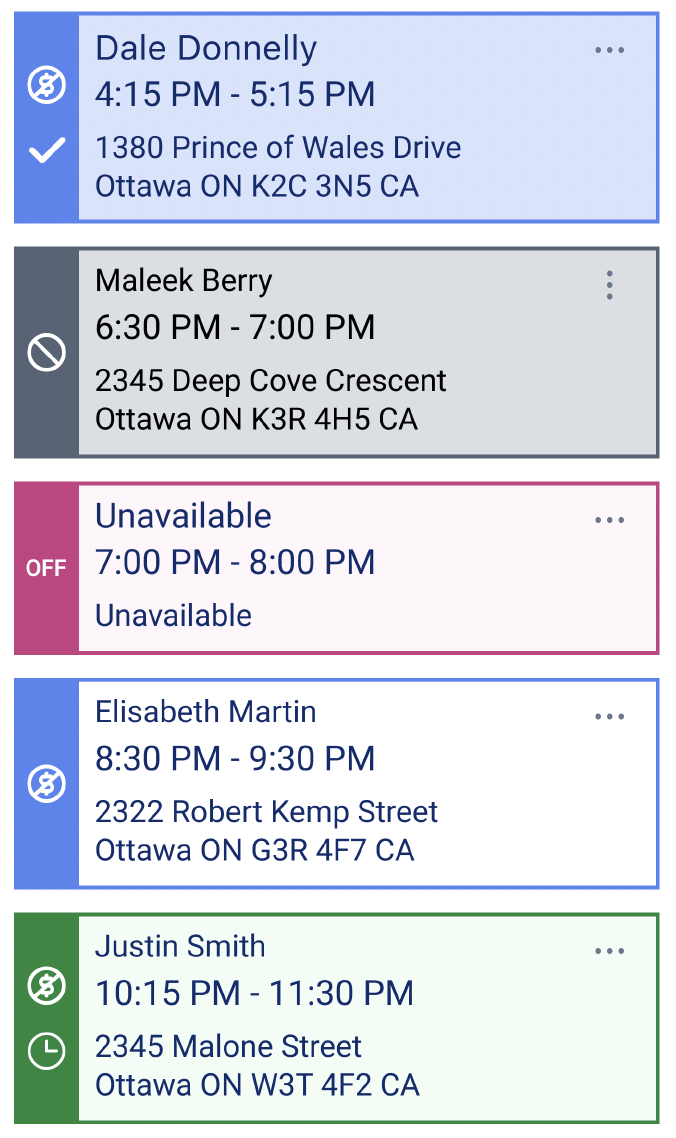Click the 2322 Robert Kemp Street address
The width and height of the screenshot is (676, 1138).
coord(267,812)
